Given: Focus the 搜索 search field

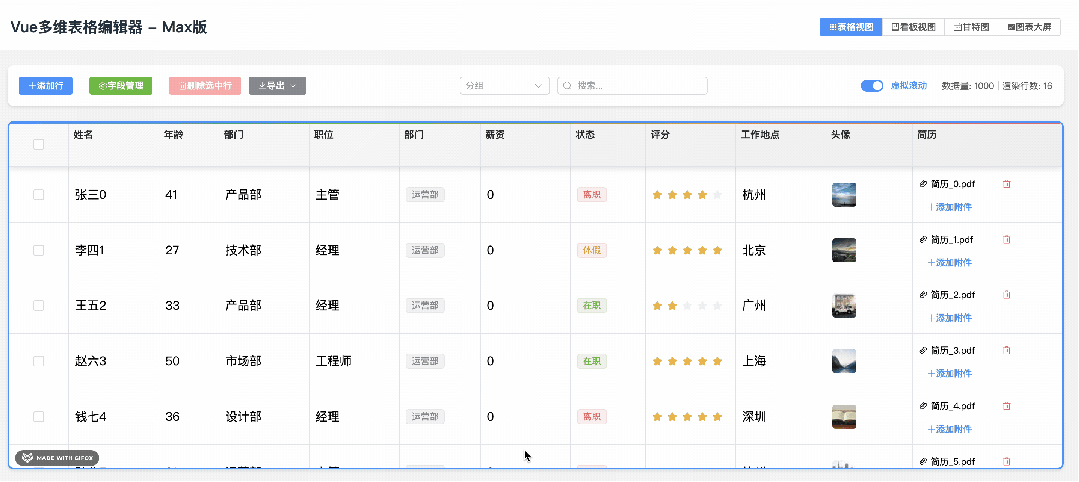Looking at the screenshot, I should 632,85.
